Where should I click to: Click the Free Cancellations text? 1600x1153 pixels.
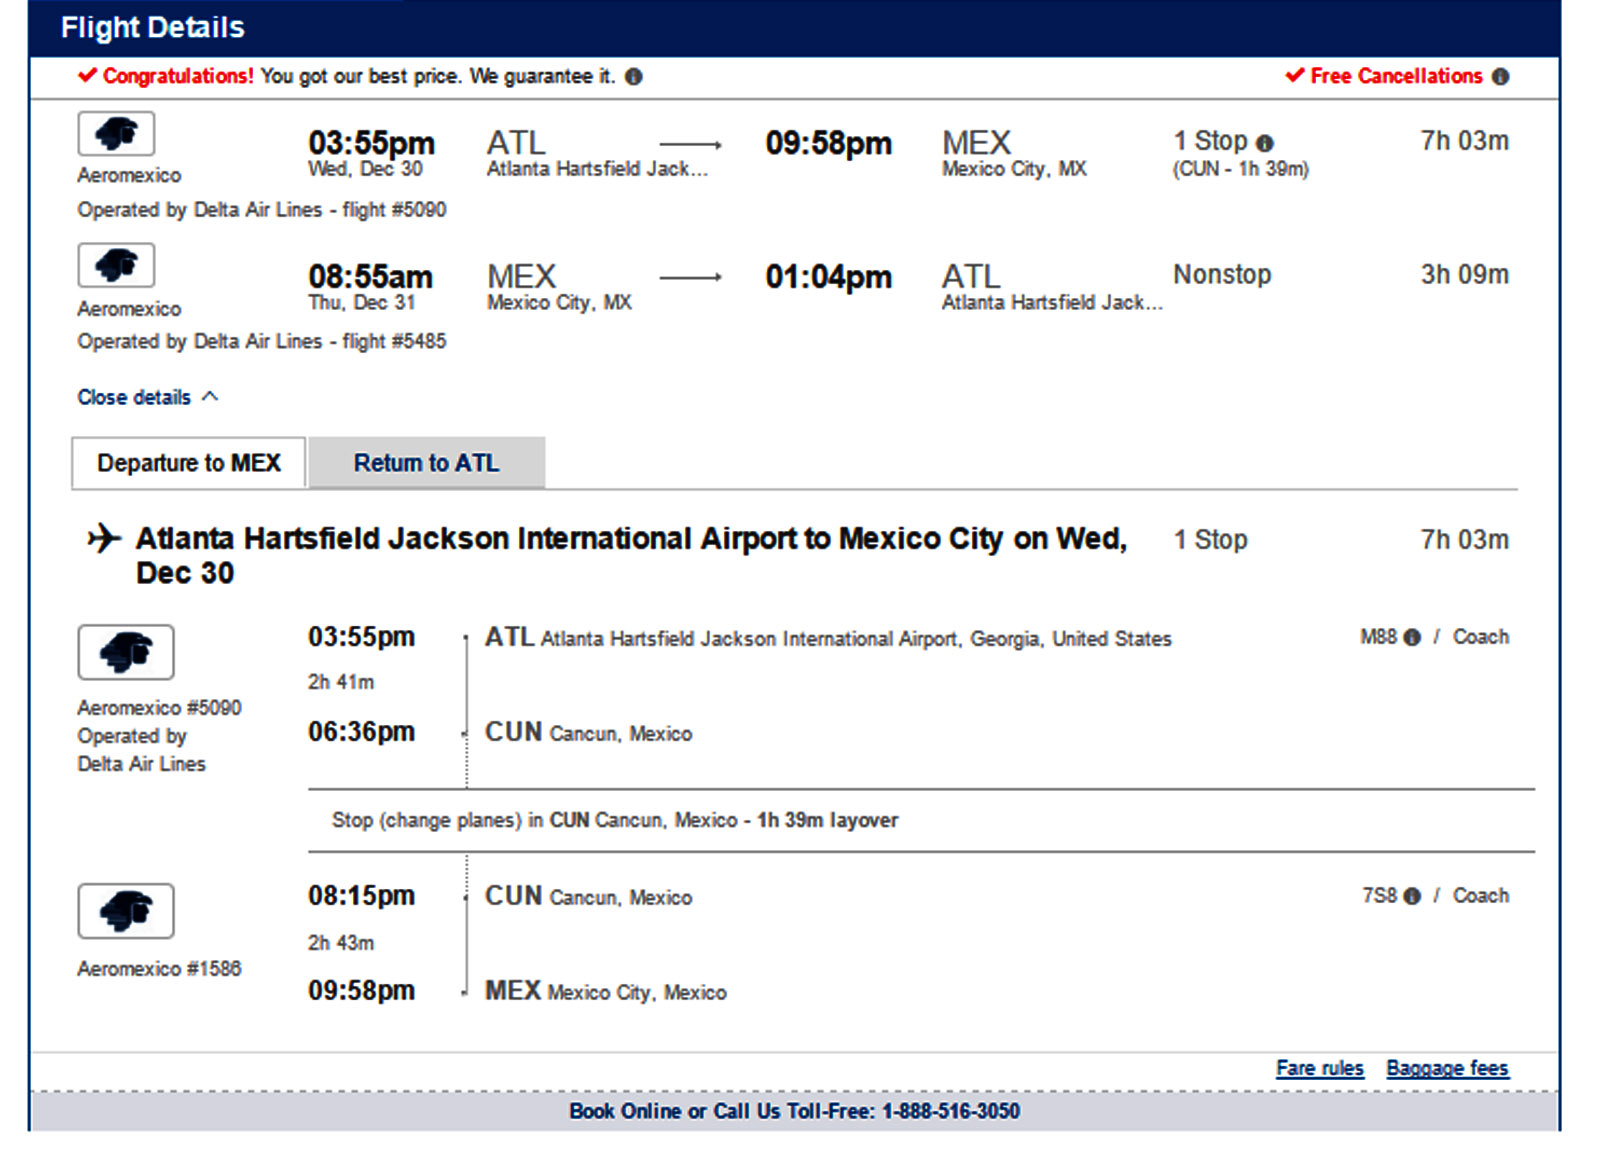1396,76
